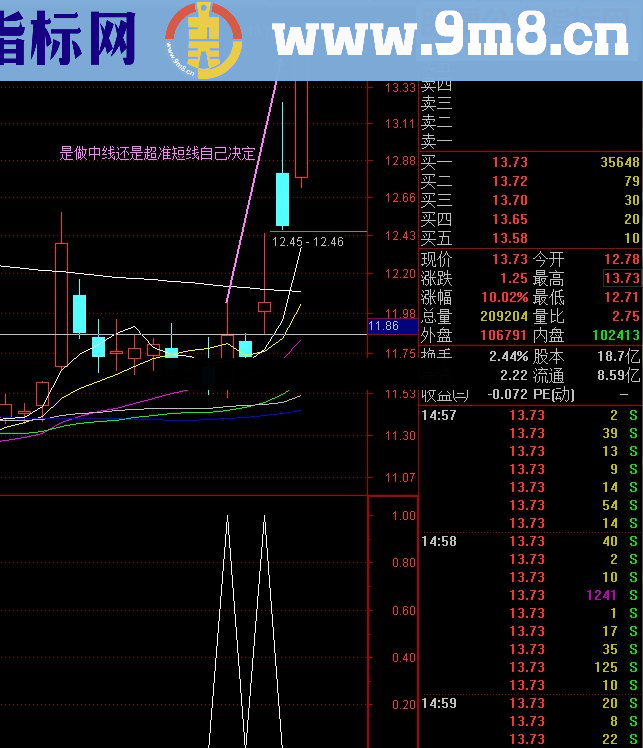Click the 内盘 value 102413
The image size is (643, 748).
tap(616, 335)
